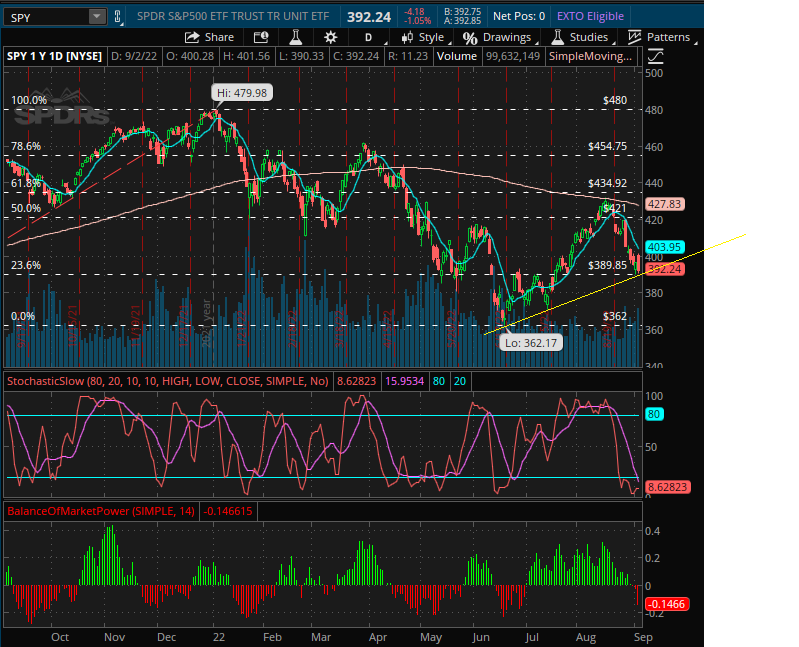Click the 78.6% Fibonacci label

pyautogui.click(x=26, y=146)
